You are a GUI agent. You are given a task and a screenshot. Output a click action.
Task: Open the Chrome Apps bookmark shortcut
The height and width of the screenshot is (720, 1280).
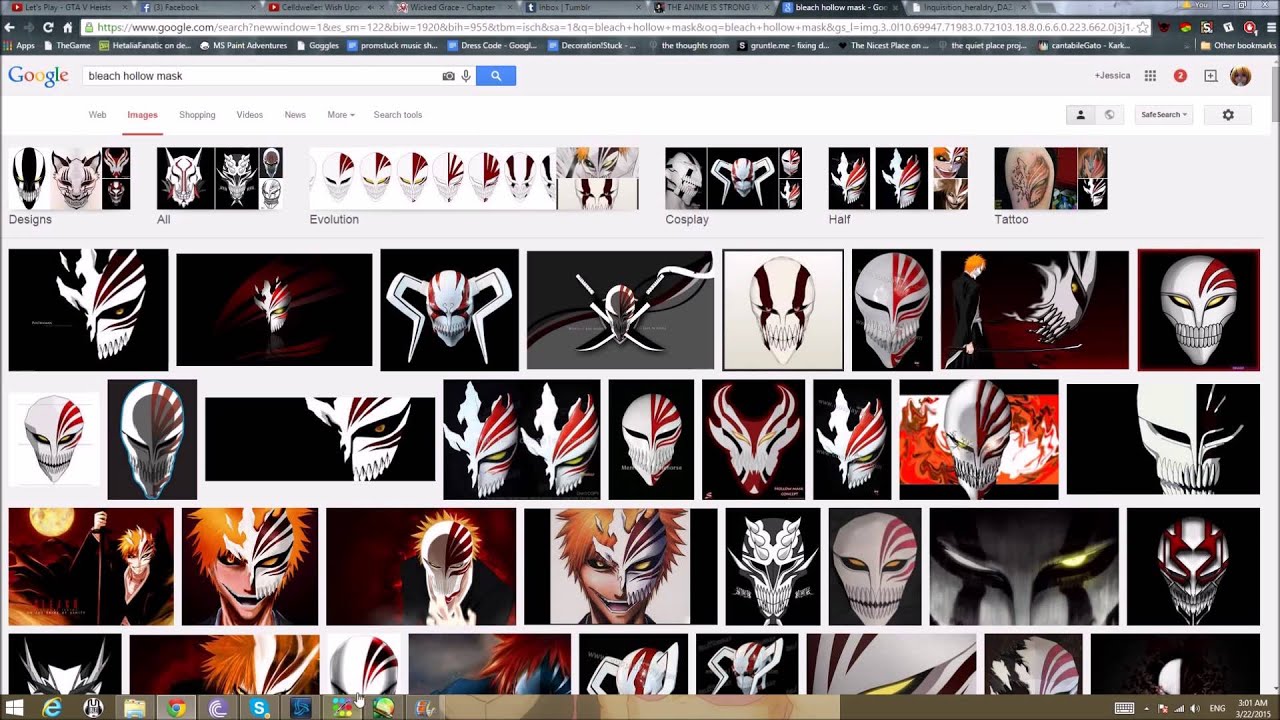19,45
